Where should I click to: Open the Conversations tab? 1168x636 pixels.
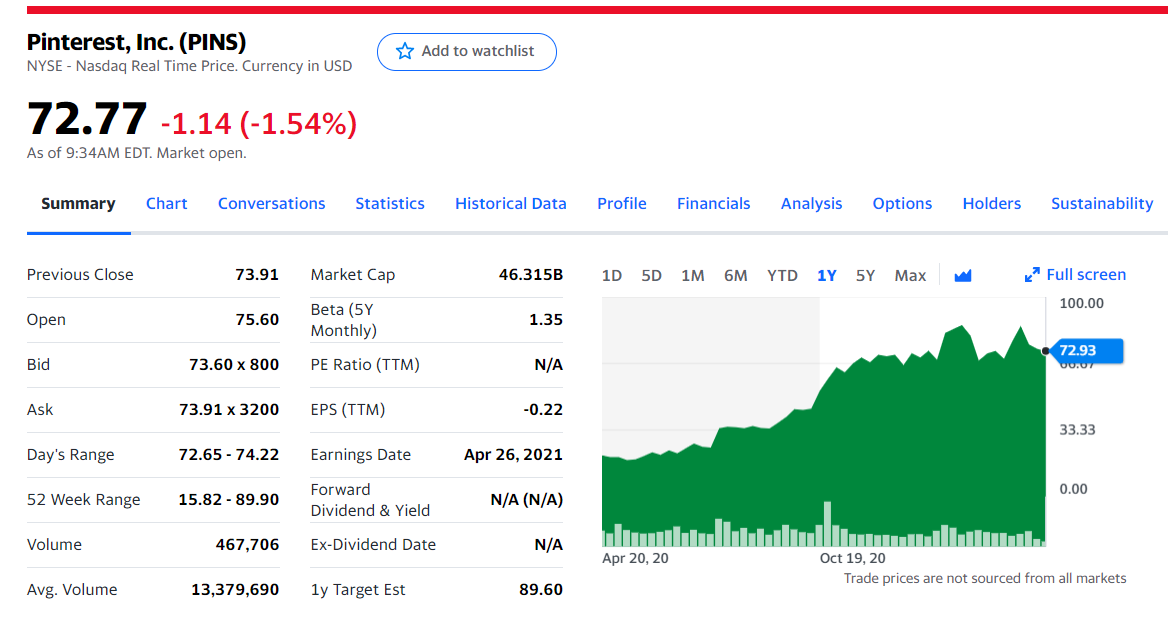click(271, 203)
